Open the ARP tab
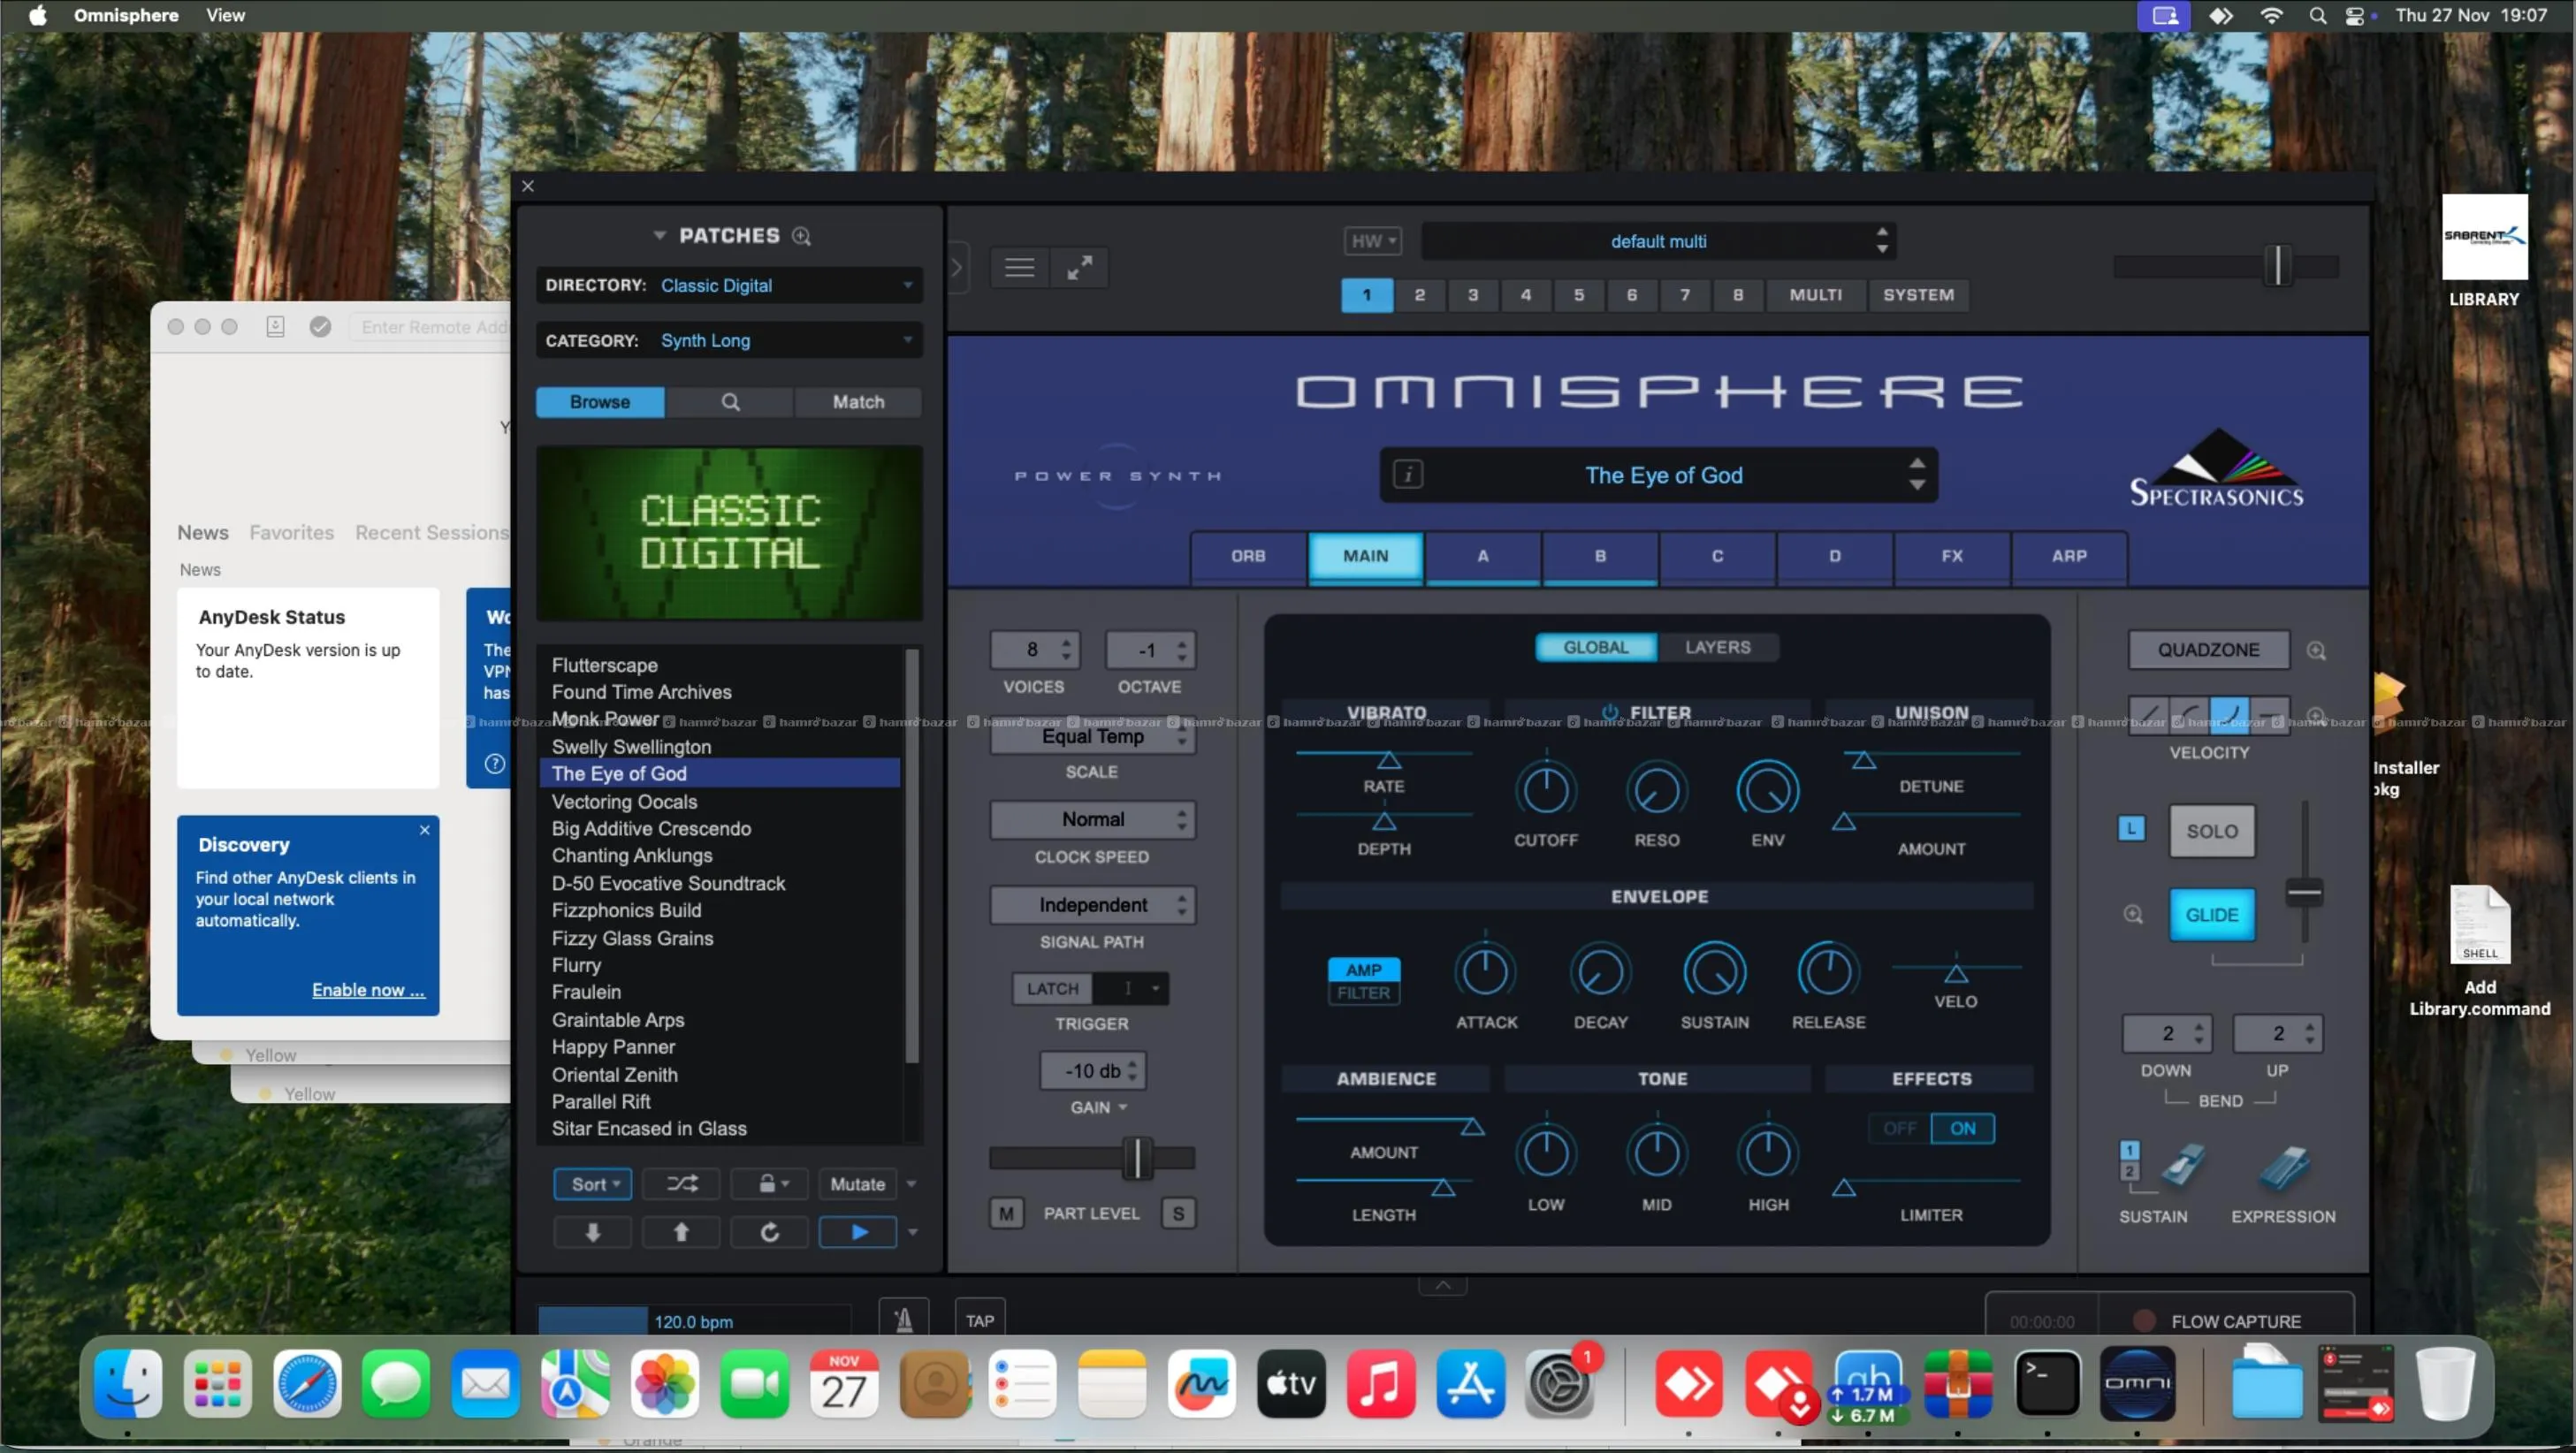The height and width of the screenshot is (1453, 2576). [2069, 556]
